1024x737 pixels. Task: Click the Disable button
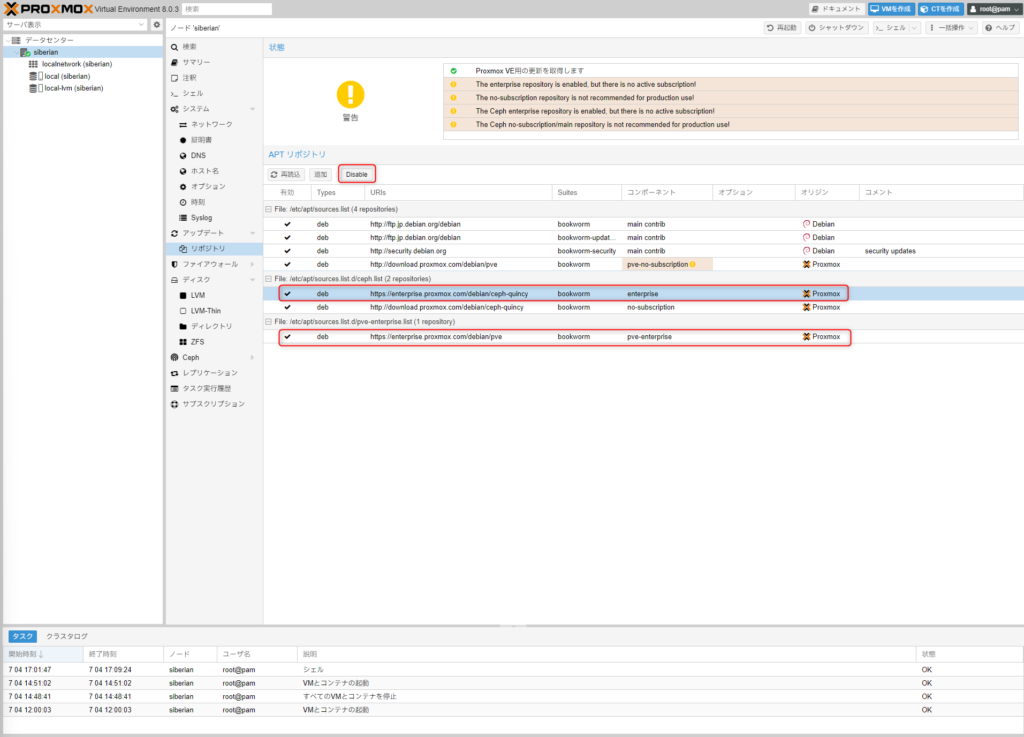(x=357, y=174)
